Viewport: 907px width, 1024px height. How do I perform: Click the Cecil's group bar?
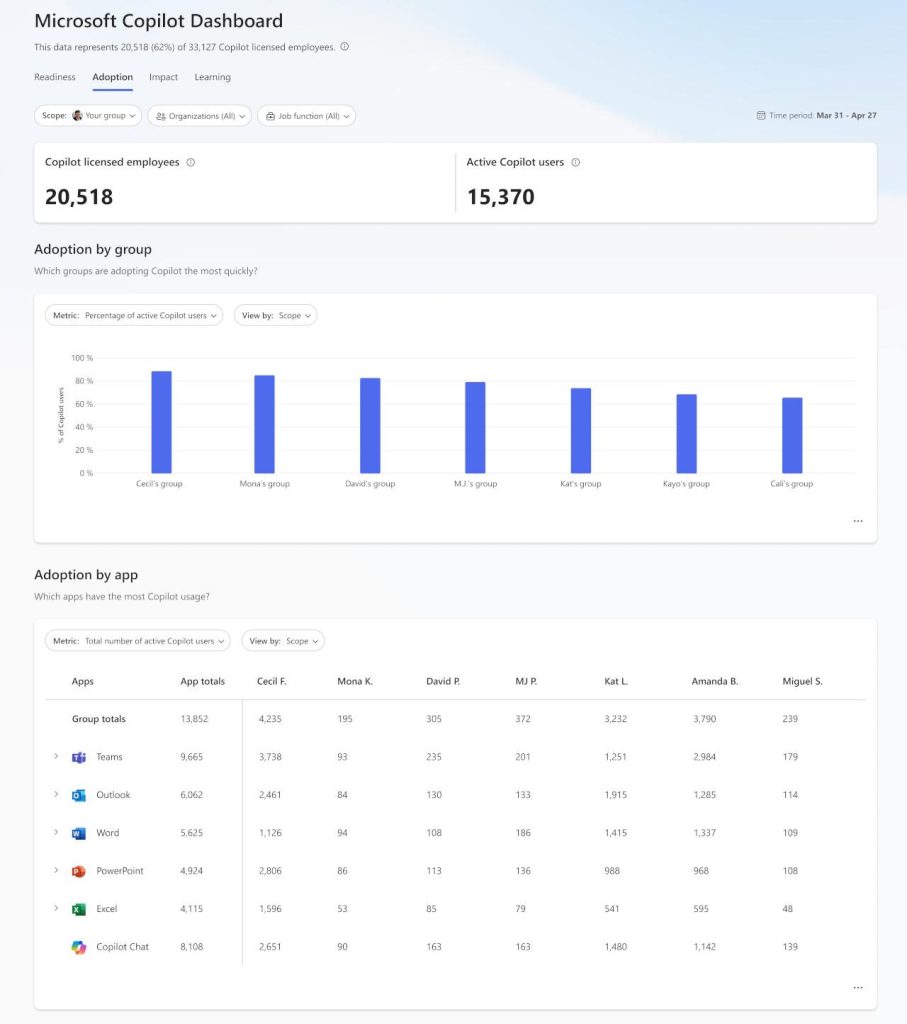tap(161, 422)
